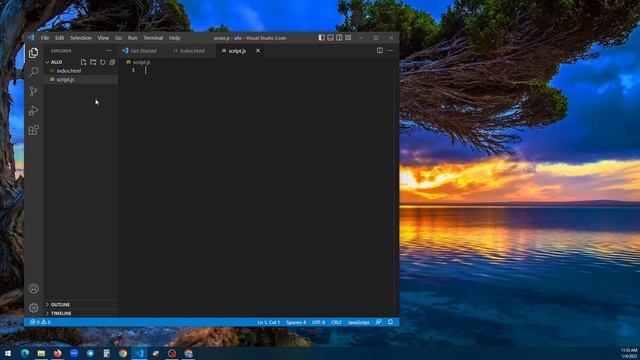Open the Selection menu
This screenshot has width=640, height=360.
[81, 38]
